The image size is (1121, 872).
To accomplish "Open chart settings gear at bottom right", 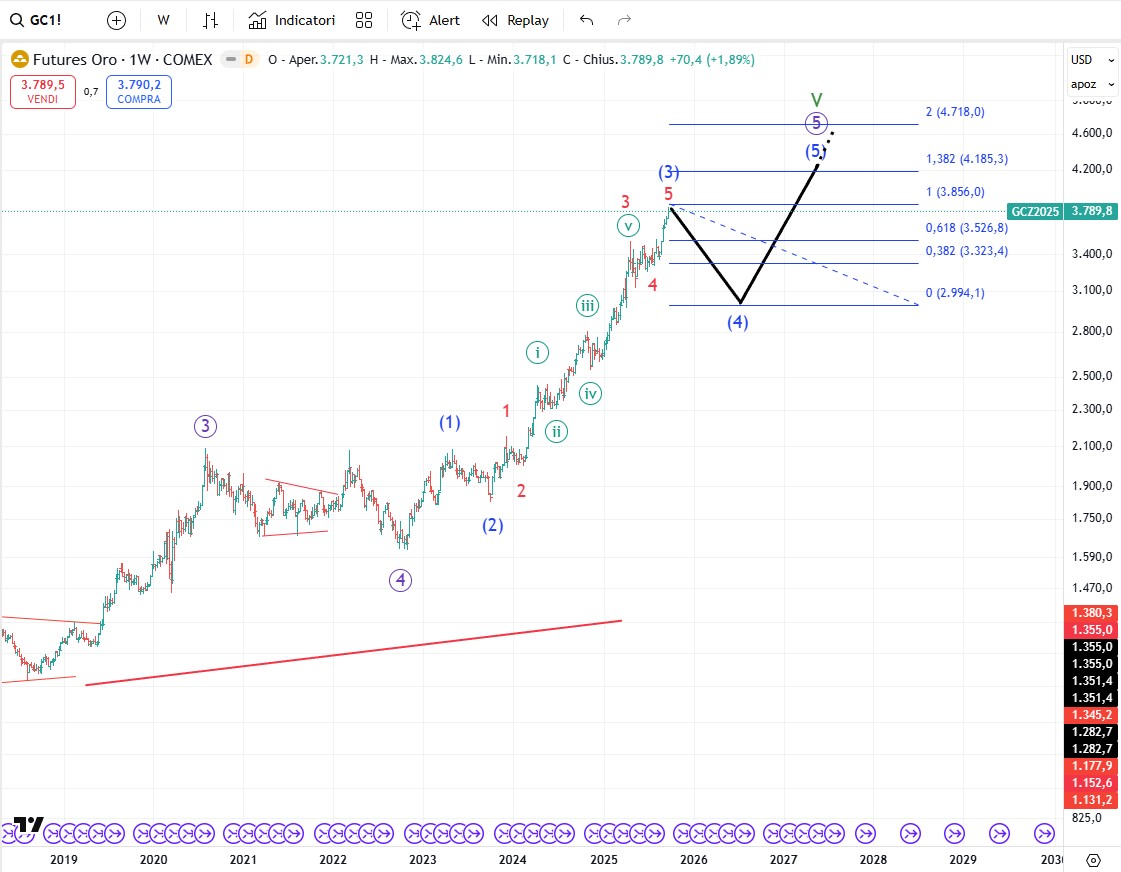I will coord(1093,860).
